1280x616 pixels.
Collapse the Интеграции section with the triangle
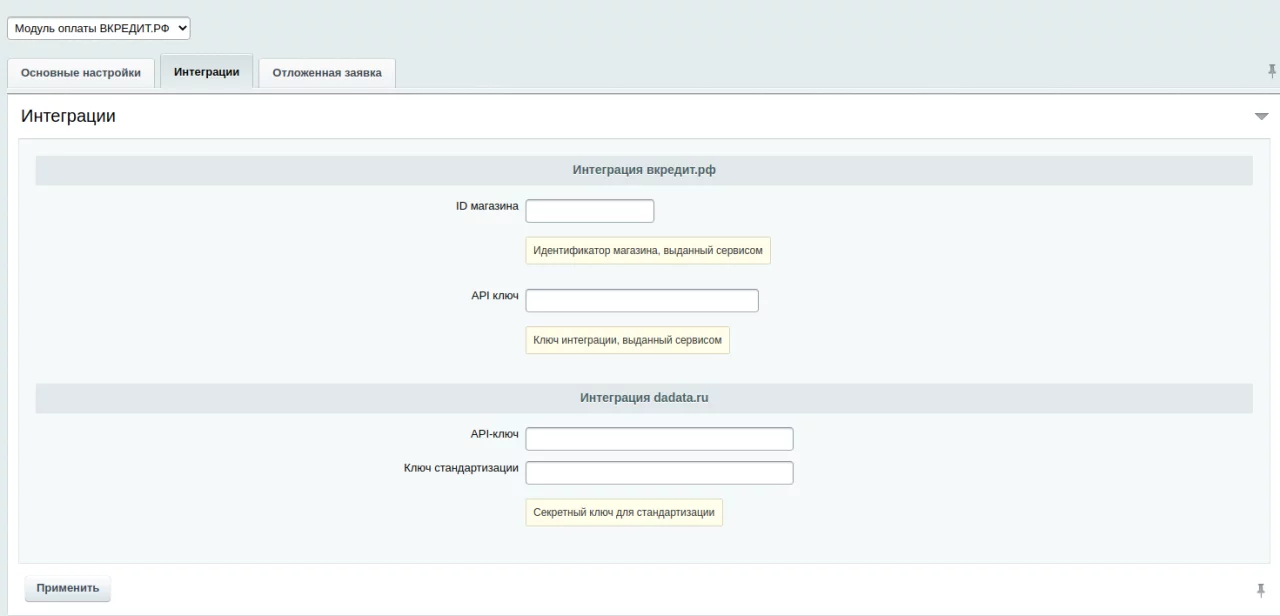click(x=1261, y=117)
